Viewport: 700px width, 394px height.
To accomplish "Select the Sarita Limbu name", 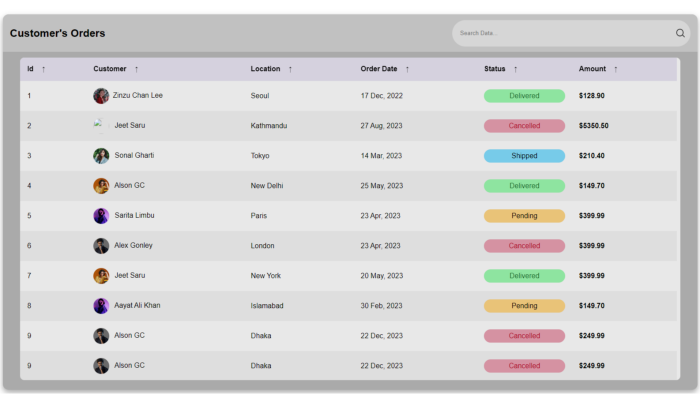I will coord(134,215).
